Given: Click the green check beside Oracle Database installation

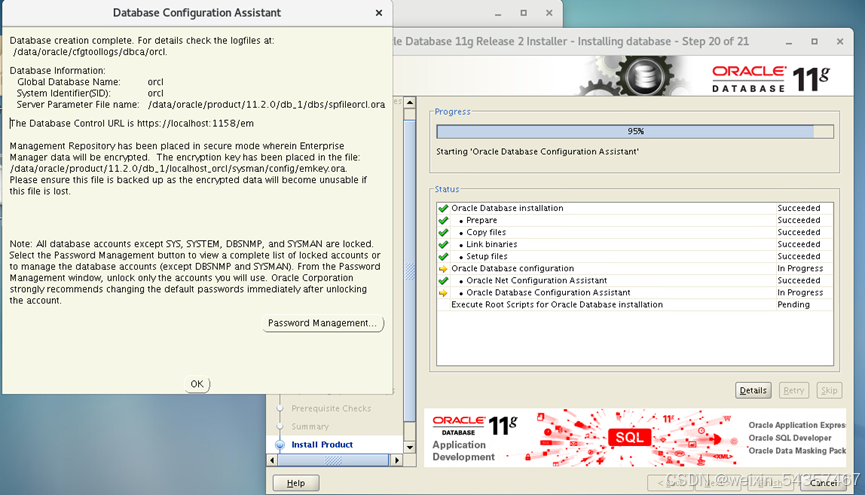Looking at the screenshot, I should point(443,208).
